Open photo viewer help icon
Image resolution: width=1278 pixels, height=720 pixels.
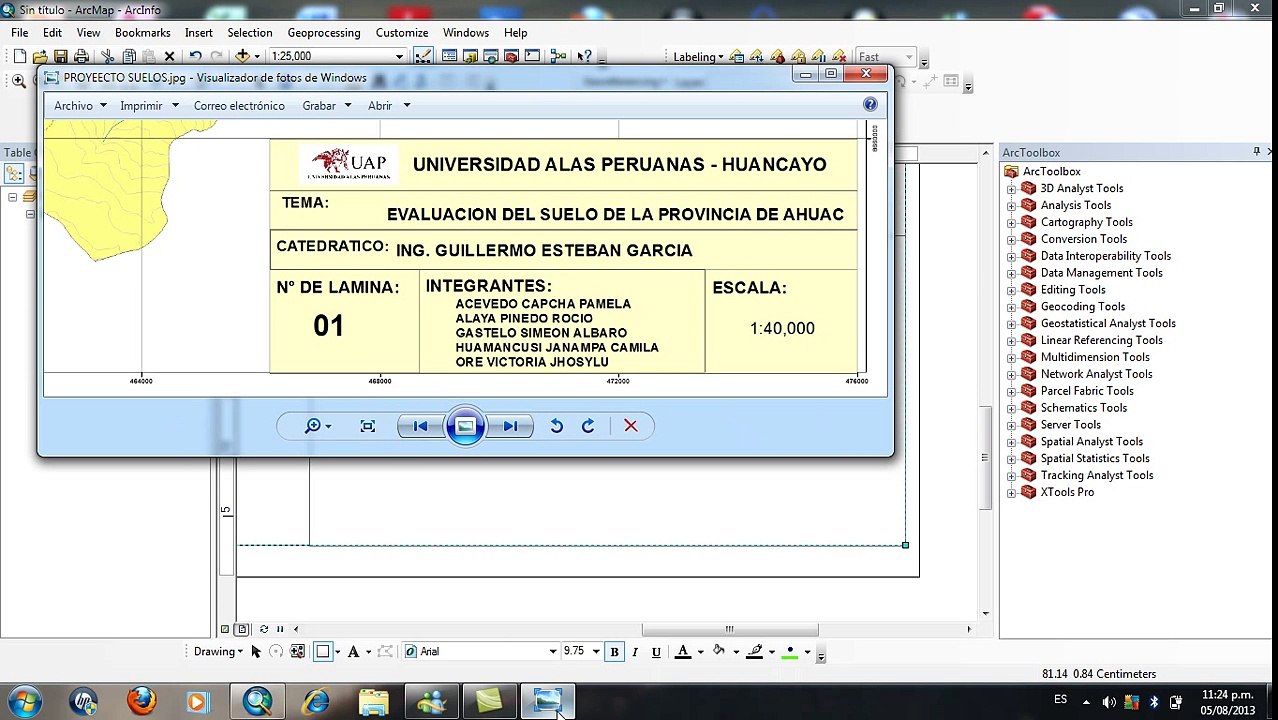pos(870,104)
